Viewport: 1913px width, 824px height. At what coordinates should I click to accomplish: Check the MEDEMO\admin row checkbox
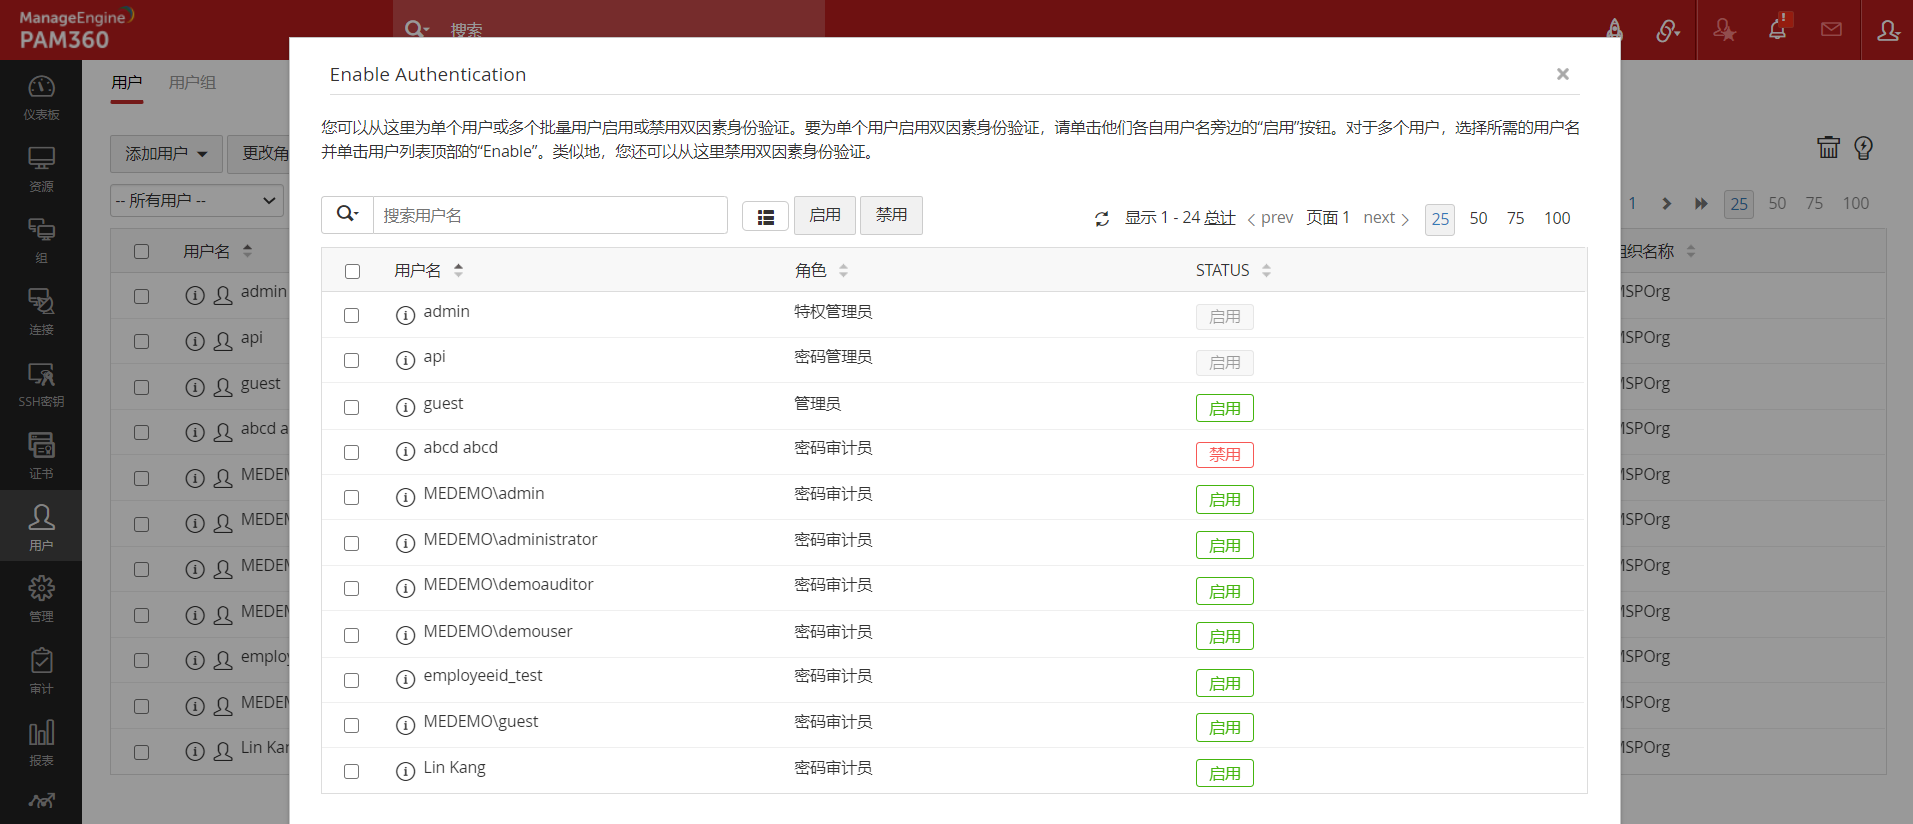(x=352, y=497)
